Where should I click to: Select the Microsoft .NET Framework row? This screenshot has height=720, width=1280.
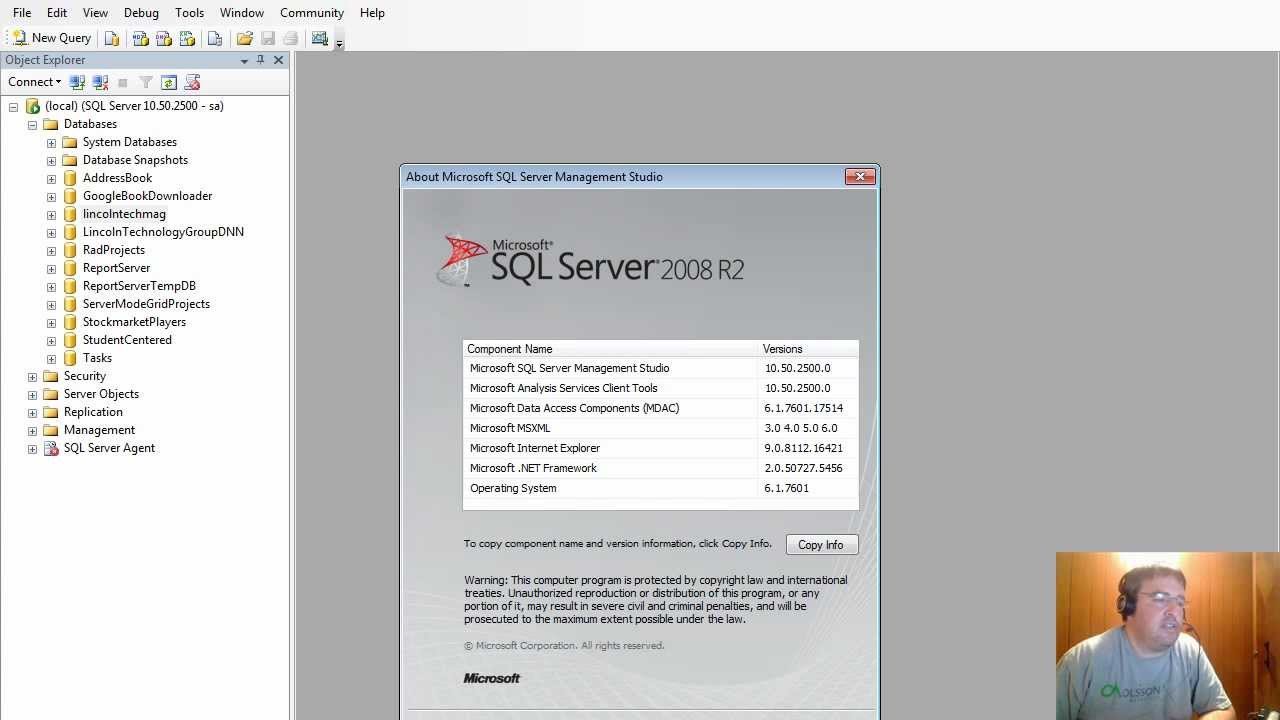(660, 468)
